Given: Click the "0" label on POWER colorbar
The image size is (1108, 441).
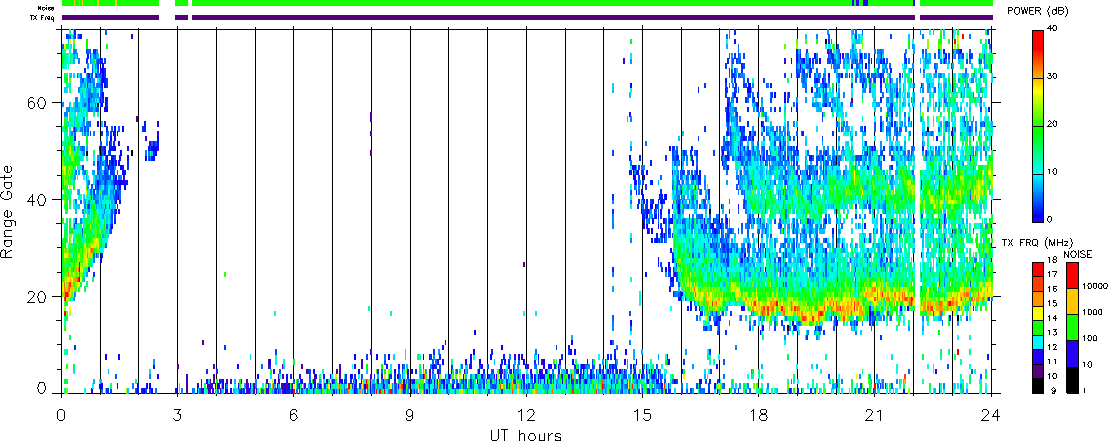Looking at the screenshot, I should pos(1051,218).
